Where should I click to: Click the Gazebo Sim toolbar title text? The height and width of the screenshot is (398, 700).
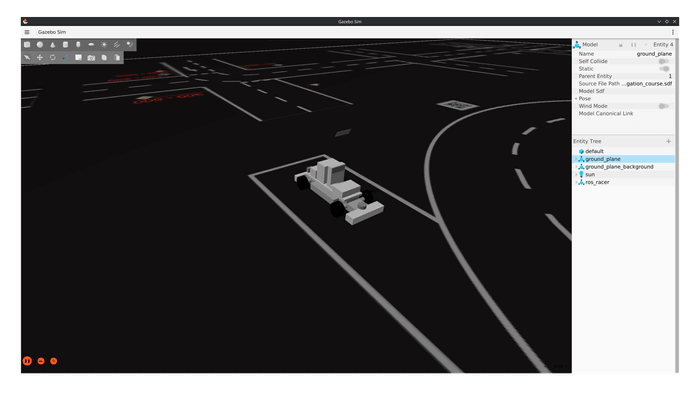(x=52, y=32)
